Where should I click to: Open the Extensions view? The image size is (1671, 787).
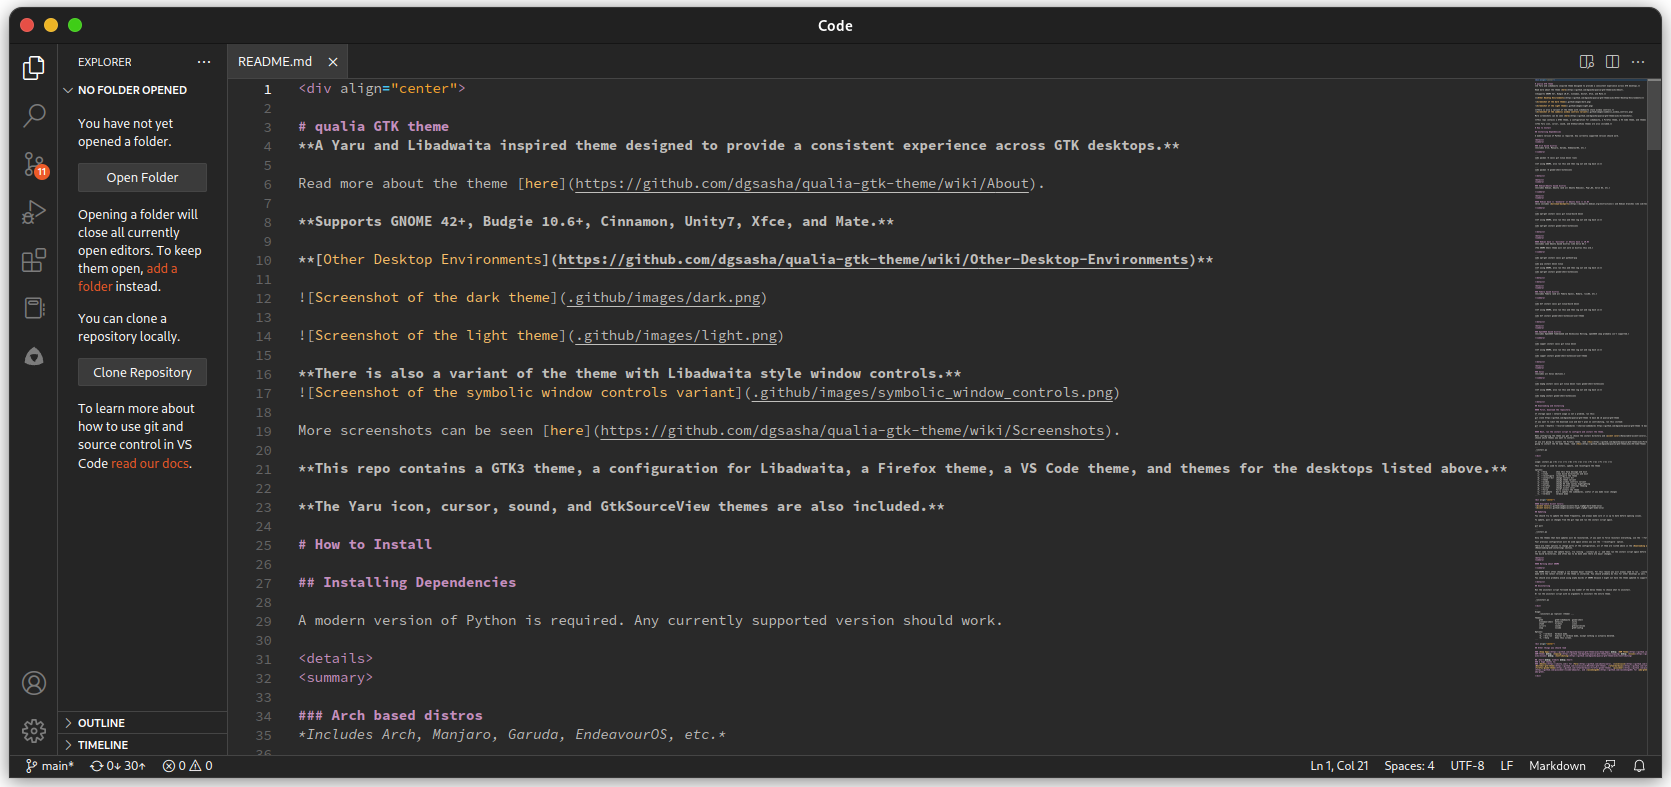pos(34,260)
